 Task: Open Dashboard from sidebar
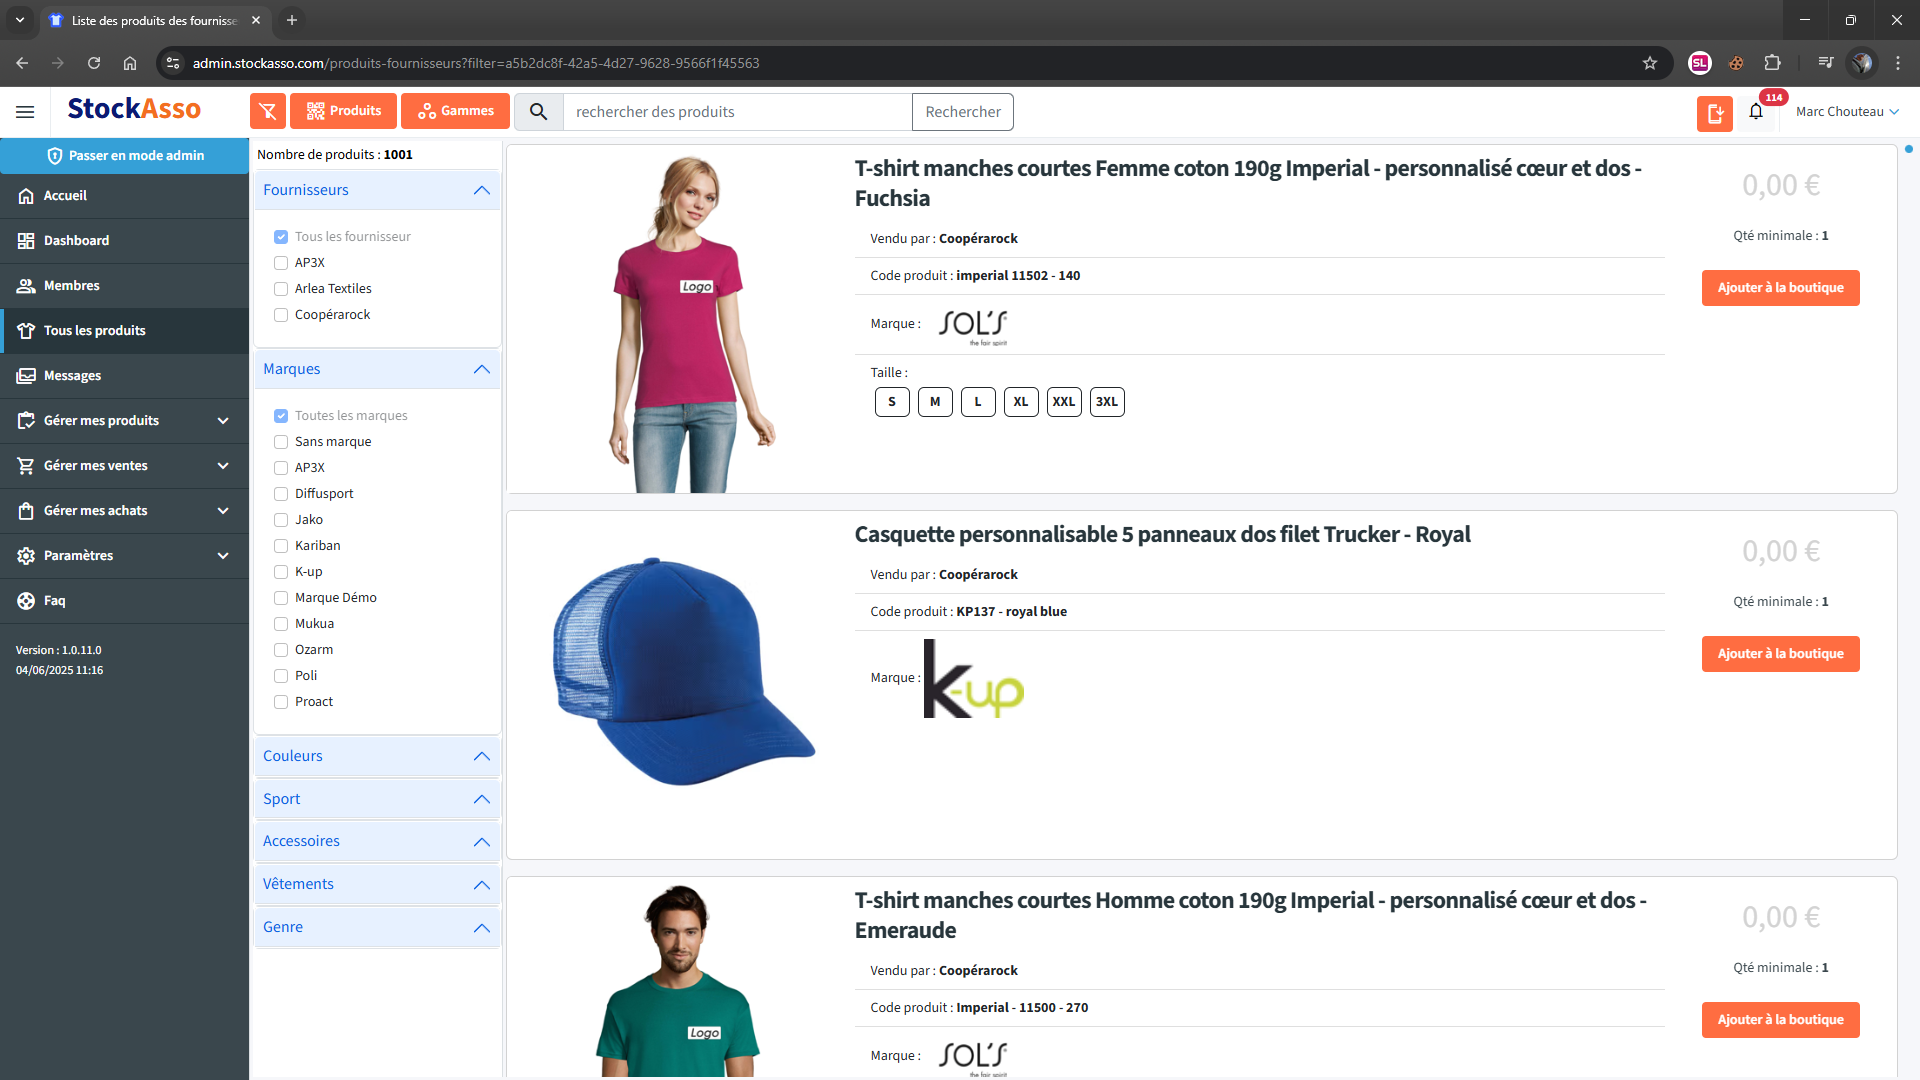(76, 241)
